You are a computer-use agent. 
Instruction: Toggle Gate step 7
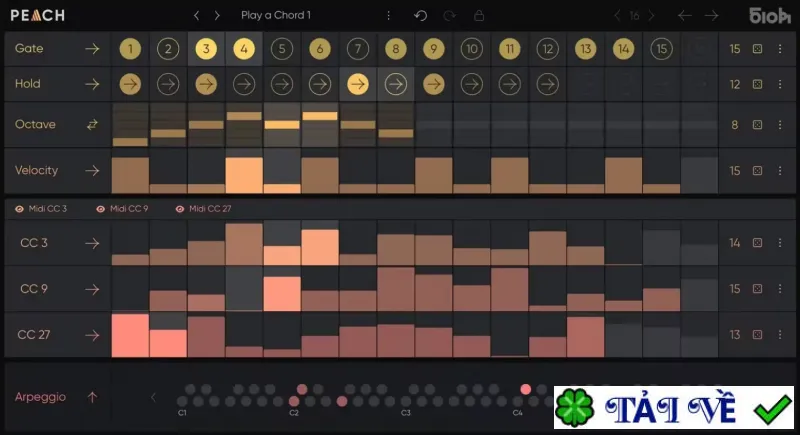click(x=358, y=49)
